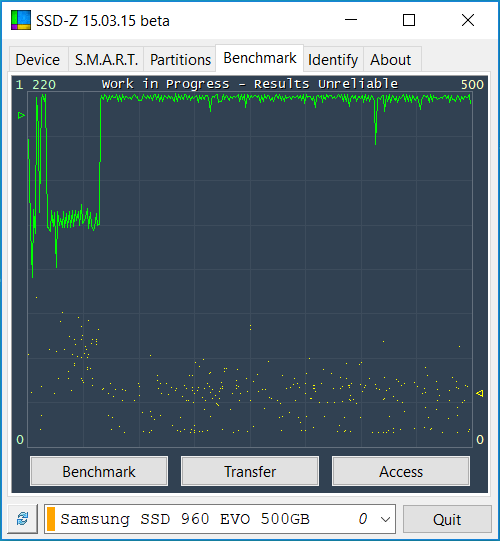
Task: Click the green triangle marker on left axis
Action: (x=21, y=115)
